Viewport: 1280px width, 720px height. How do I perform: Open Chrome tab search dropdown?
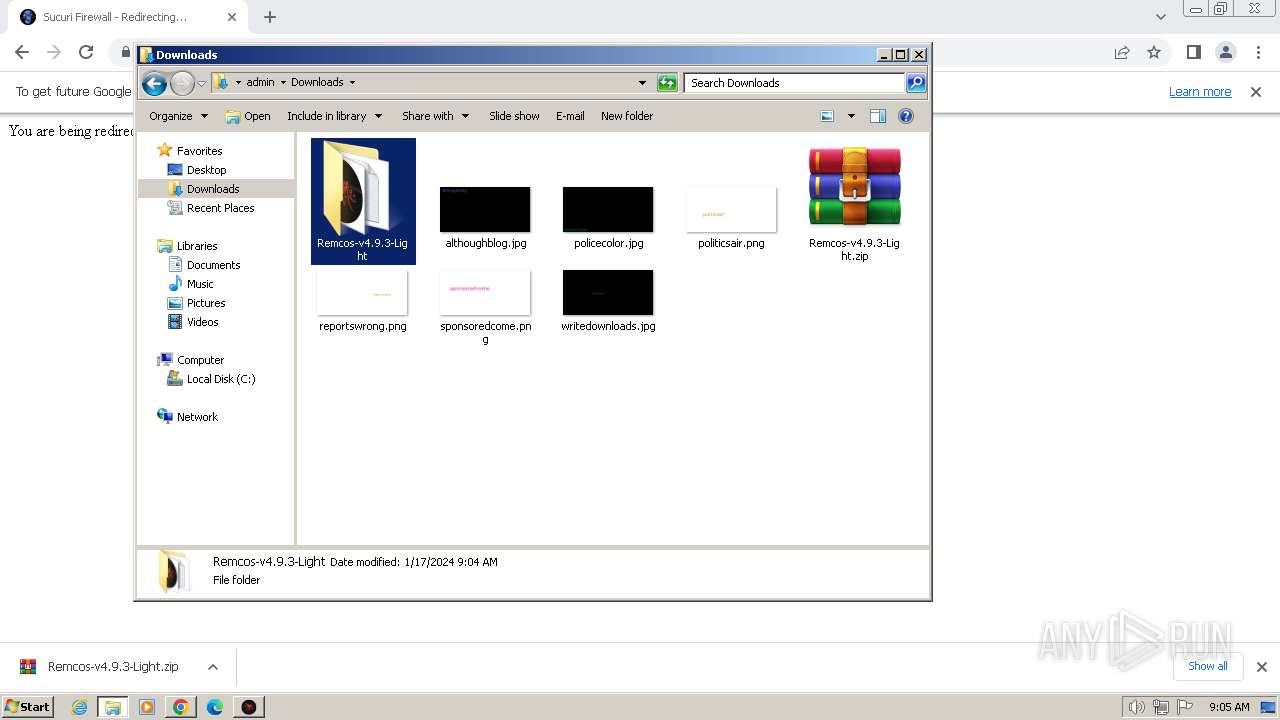coord(1160,17)
